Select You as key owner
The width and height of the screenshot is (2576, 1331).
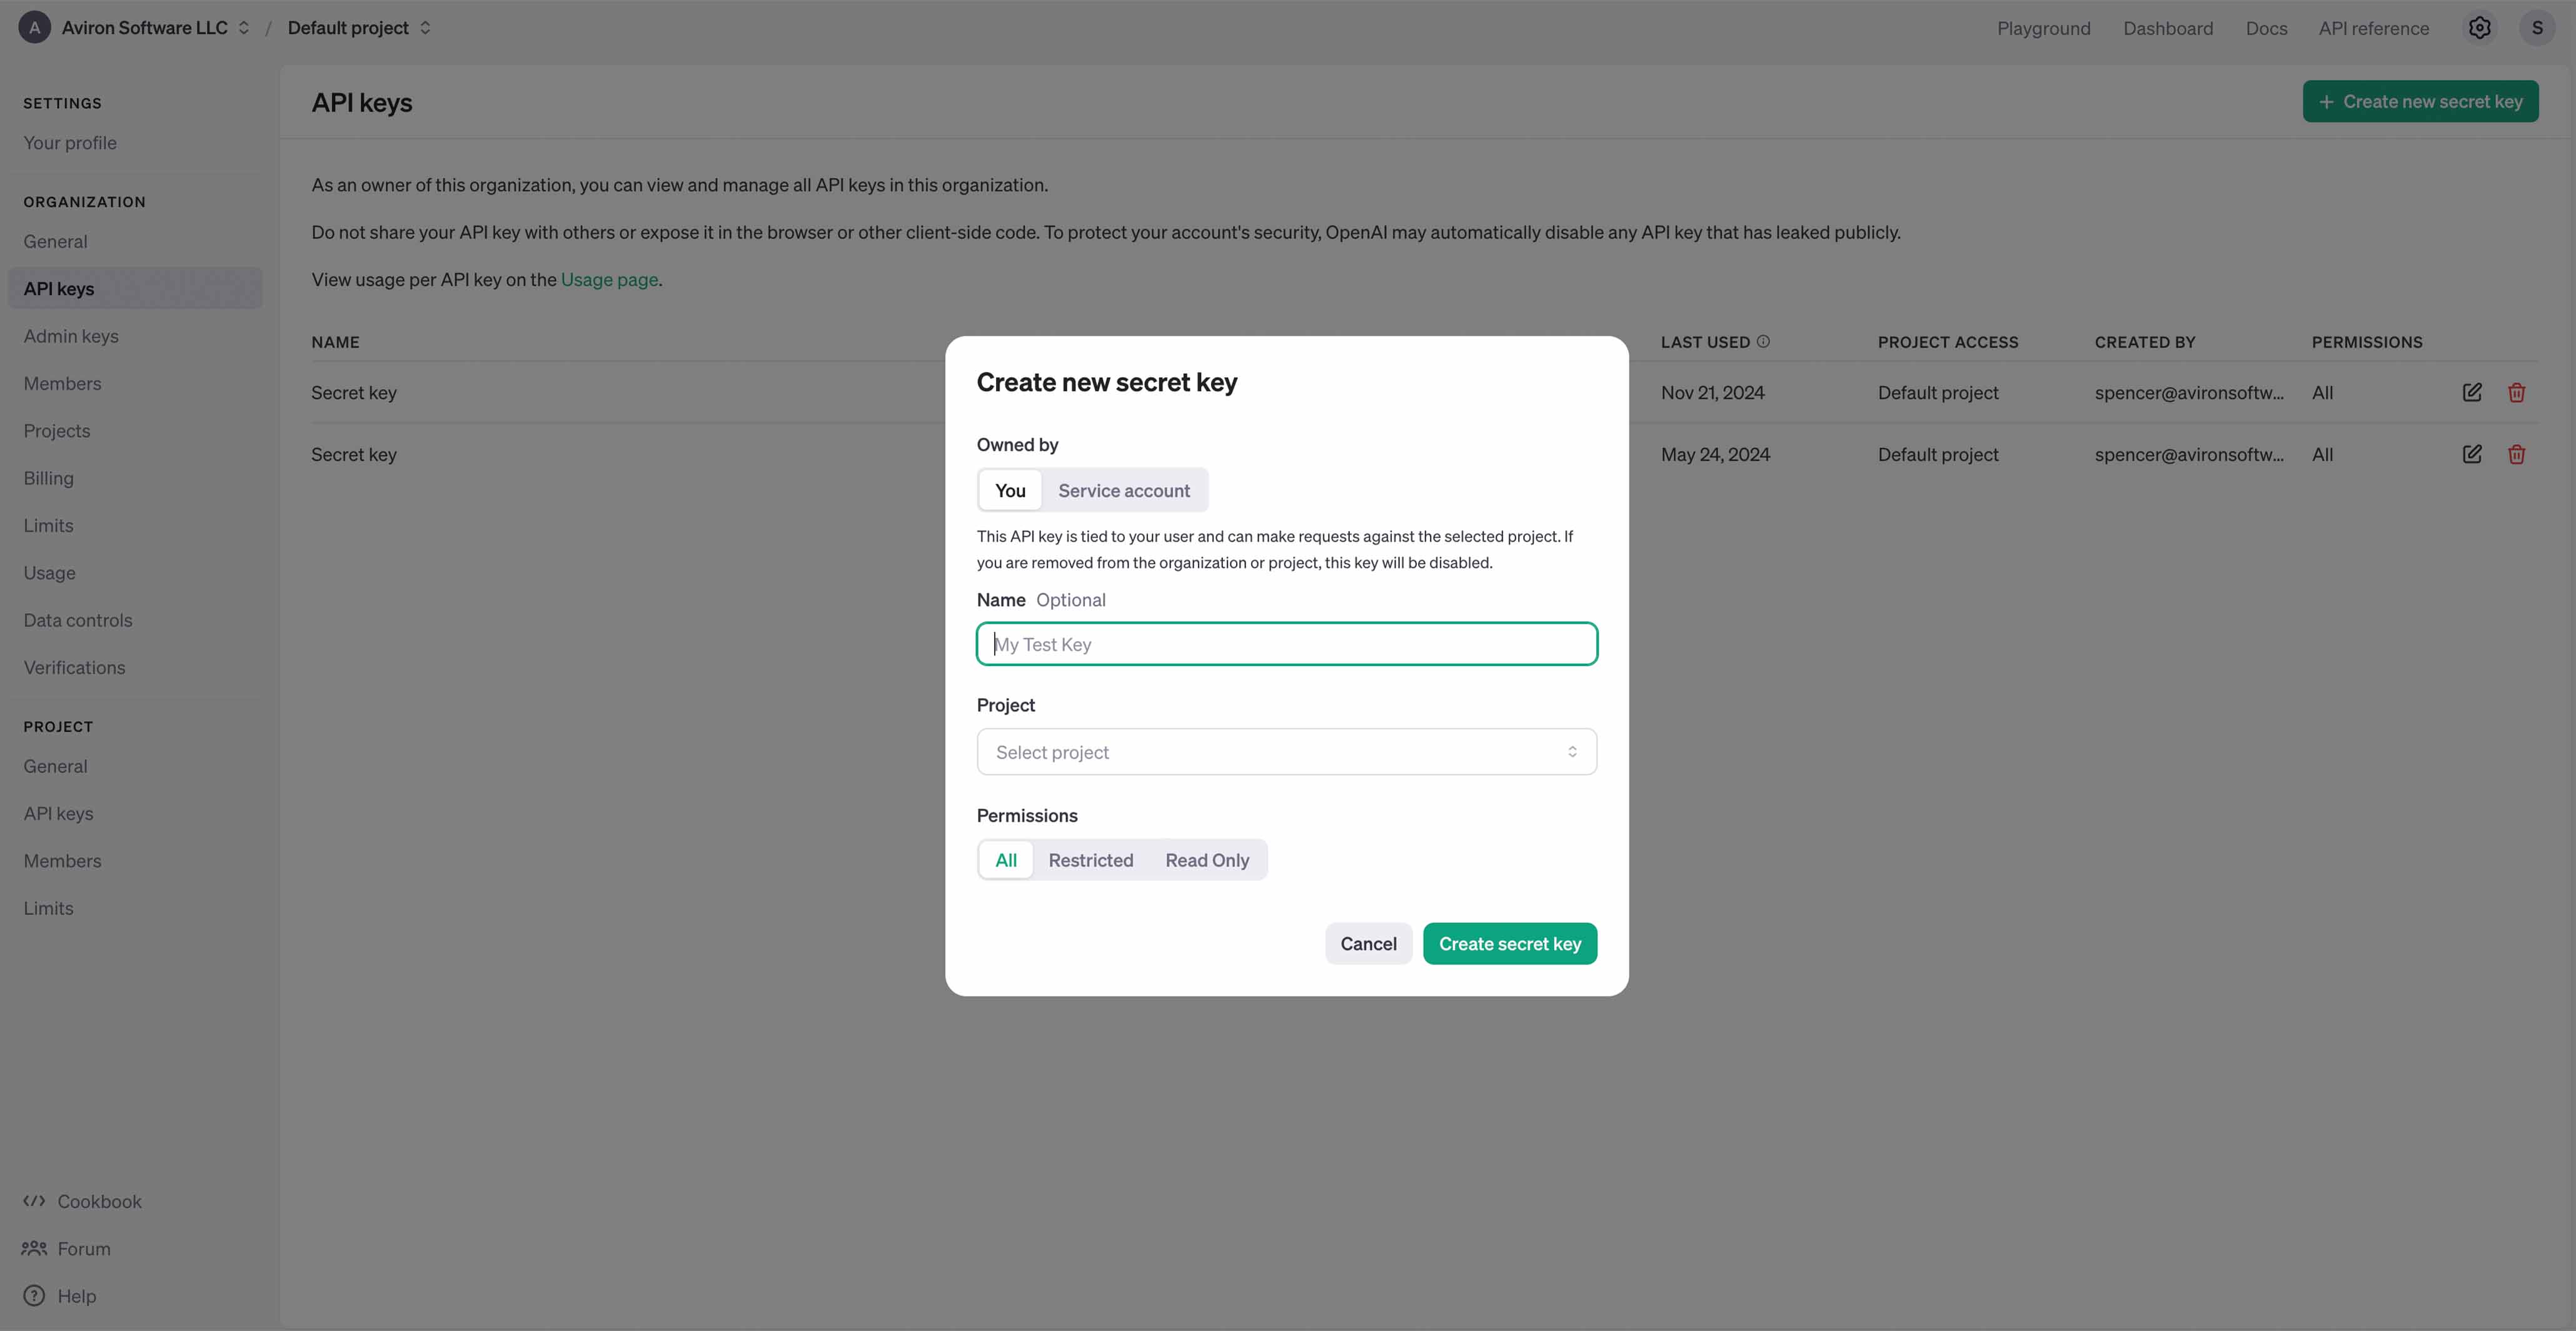pyautogui.click(x=1010, y=490)
